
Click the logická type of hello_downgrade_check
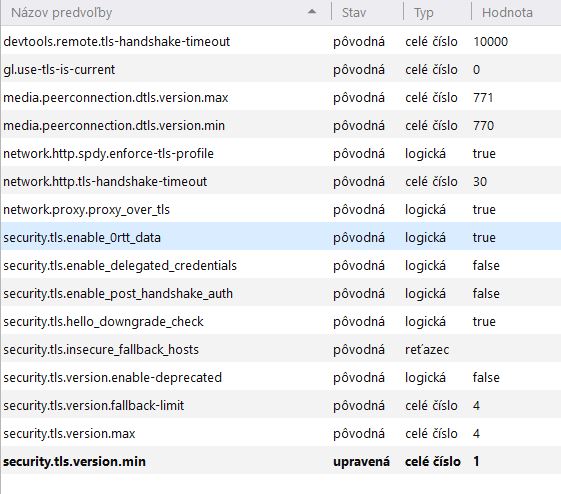point(425,322)
